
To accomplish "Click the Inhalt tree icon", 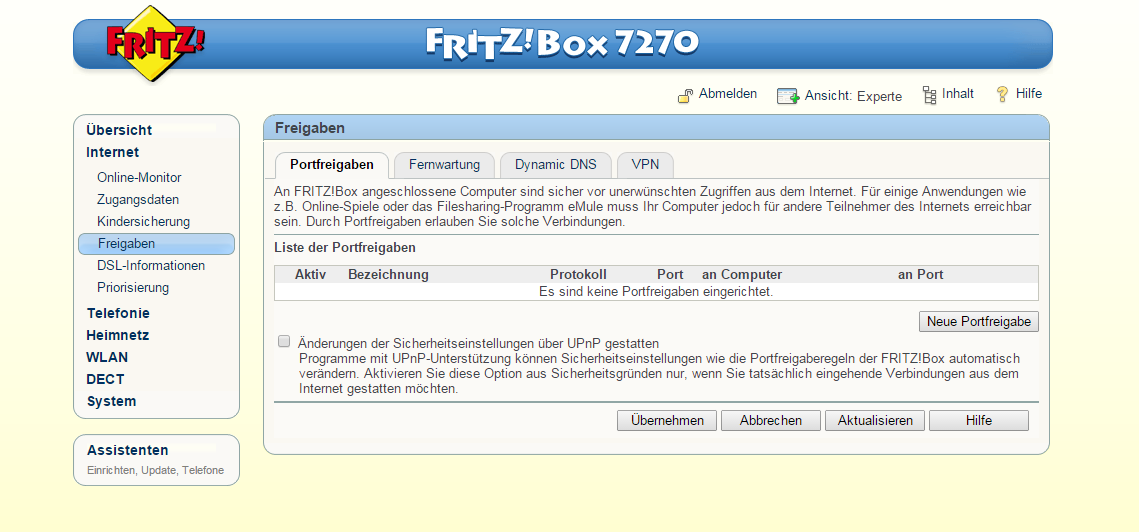I will 929,94.
